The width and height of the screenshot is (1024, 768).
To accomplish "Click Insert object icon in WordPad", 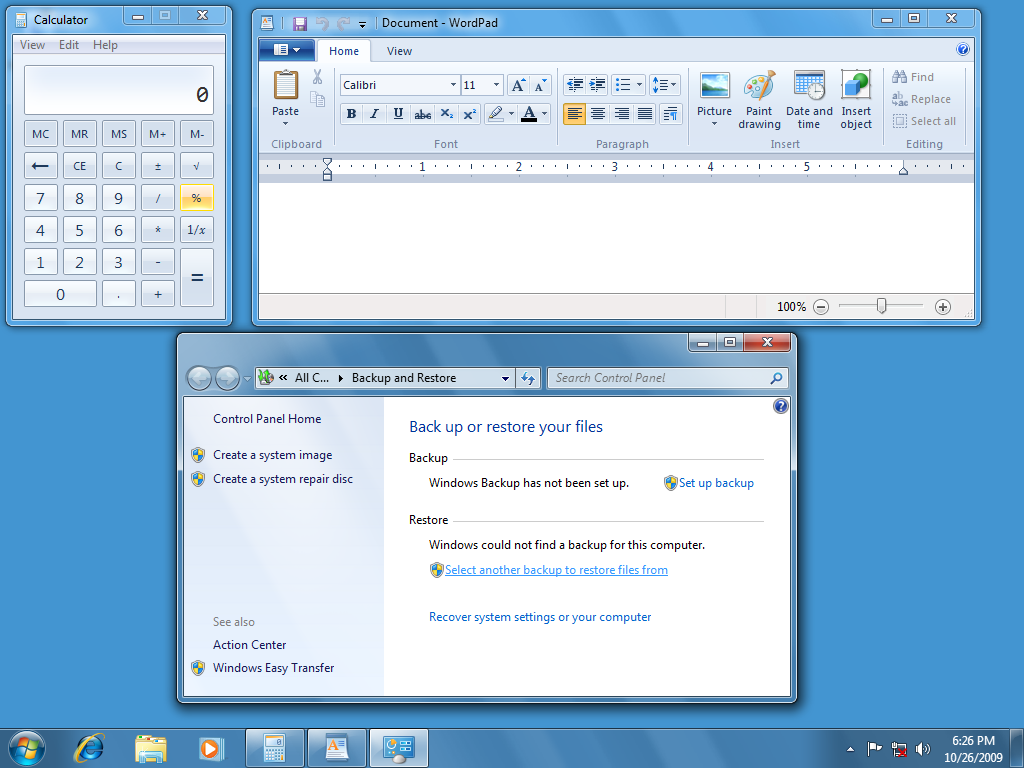I will tap(856, 86).
